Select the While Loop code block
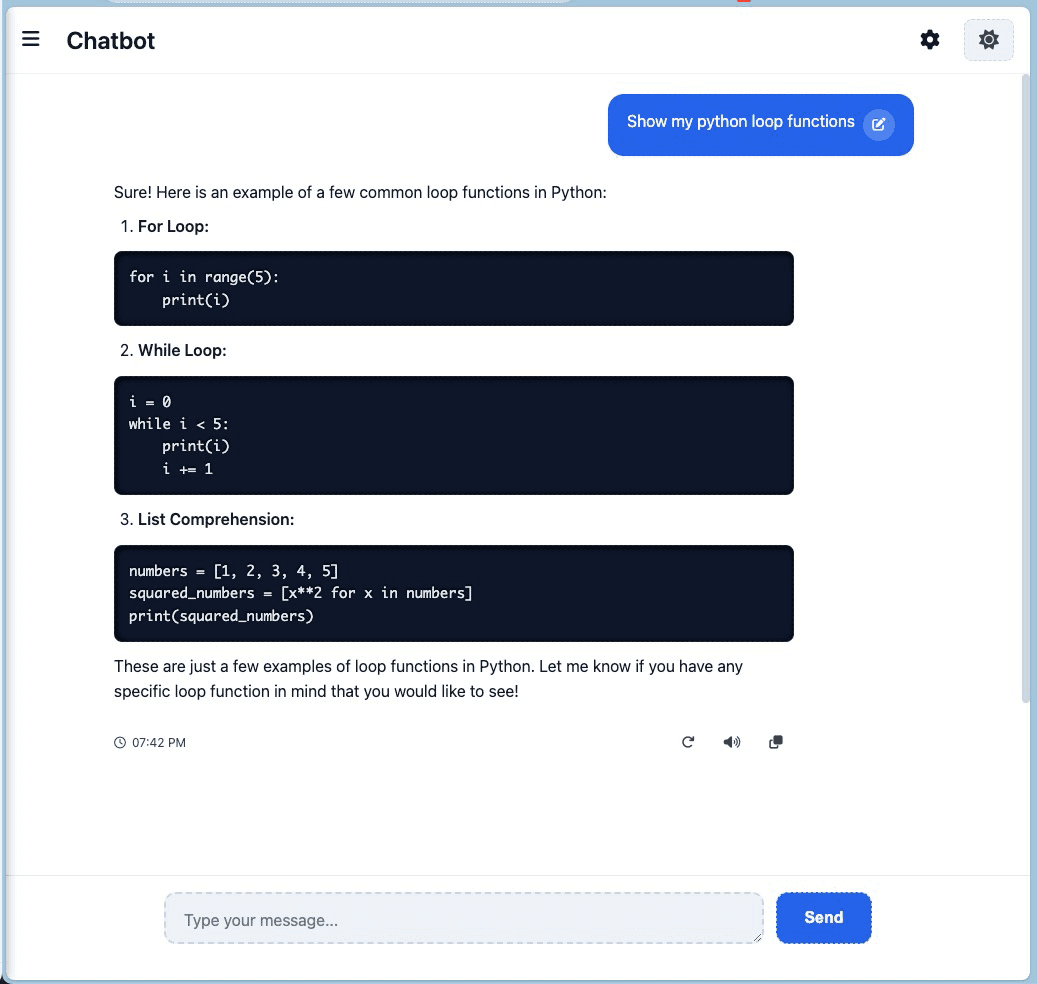The image size is (1037, 984). click(453, 435)
